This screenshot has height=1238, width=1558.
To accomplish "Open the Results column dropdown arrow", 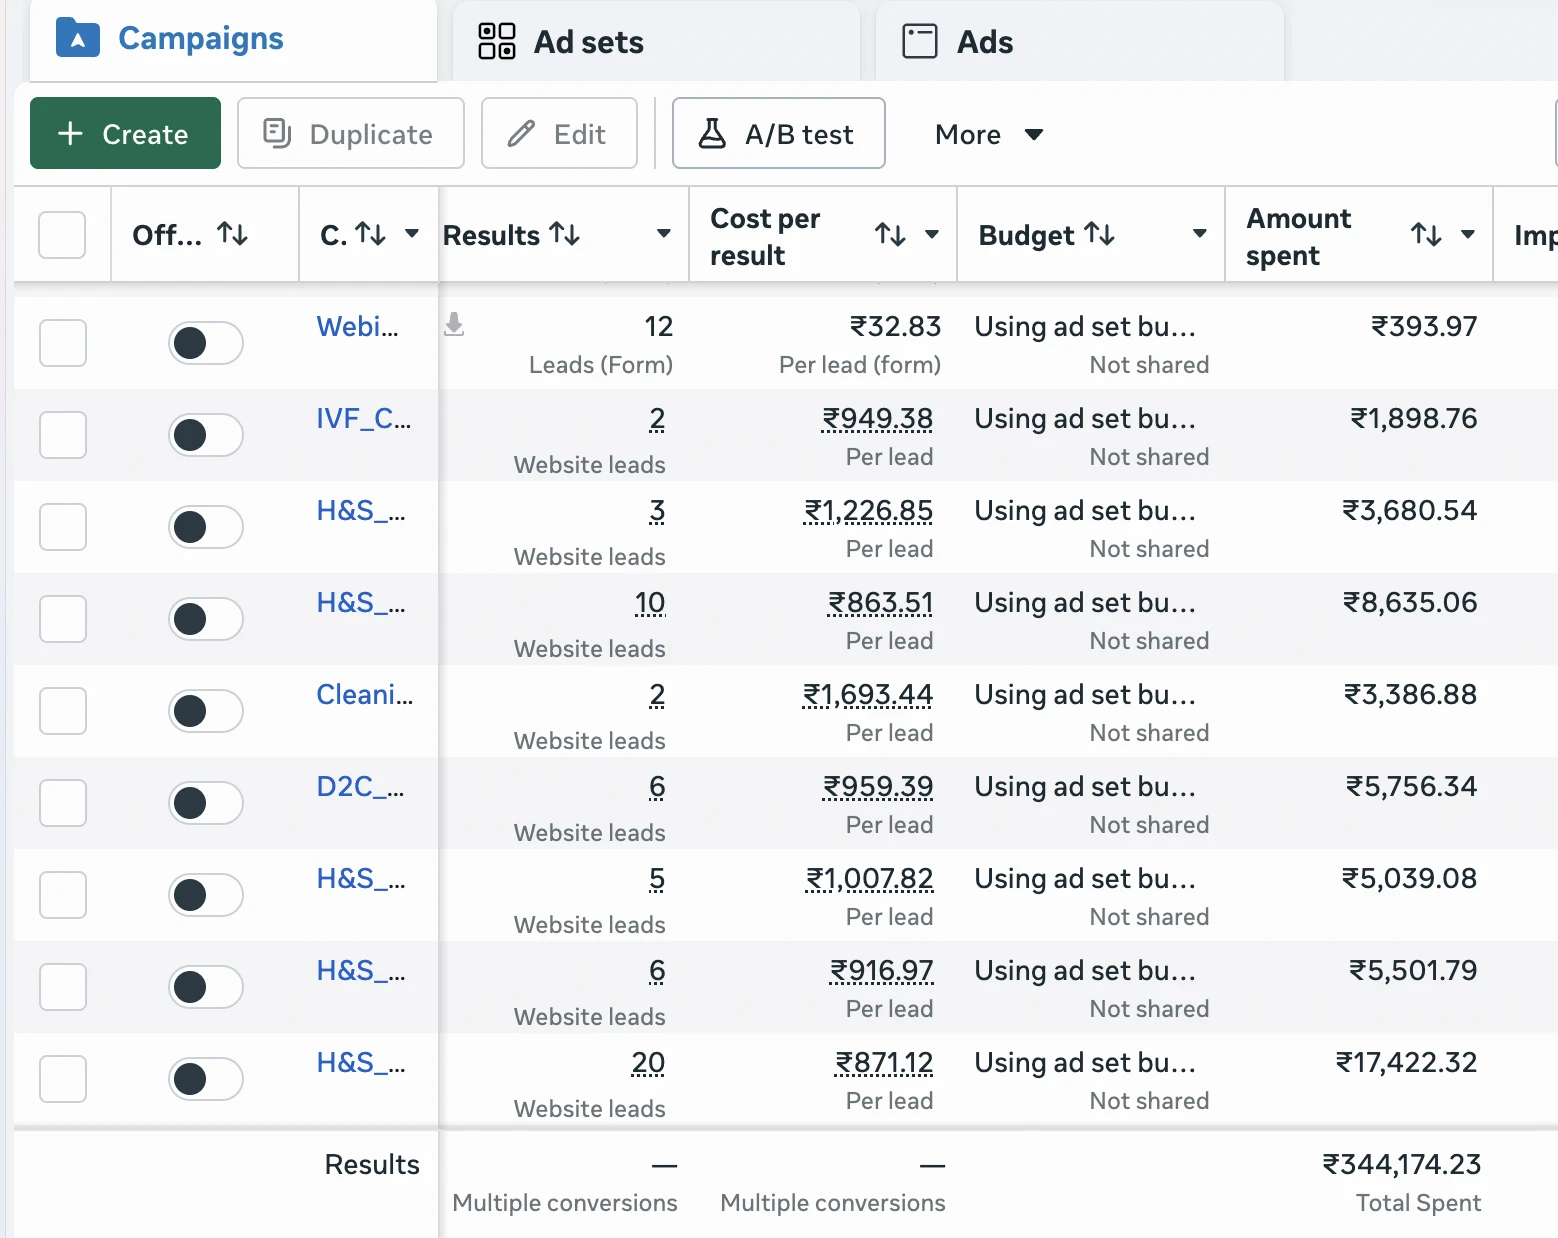I will pos(663,234).
